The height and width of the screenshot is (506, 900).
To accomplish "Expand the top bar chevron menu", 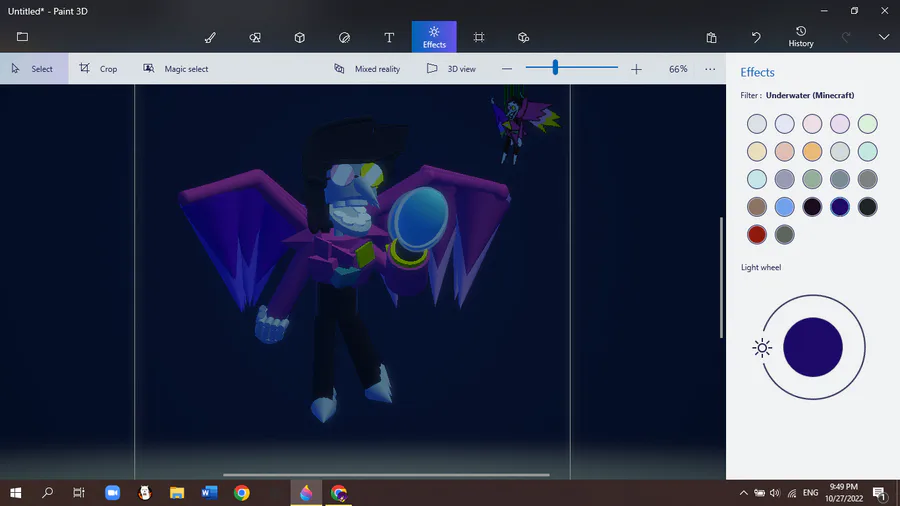I will (x=884, y=37).
